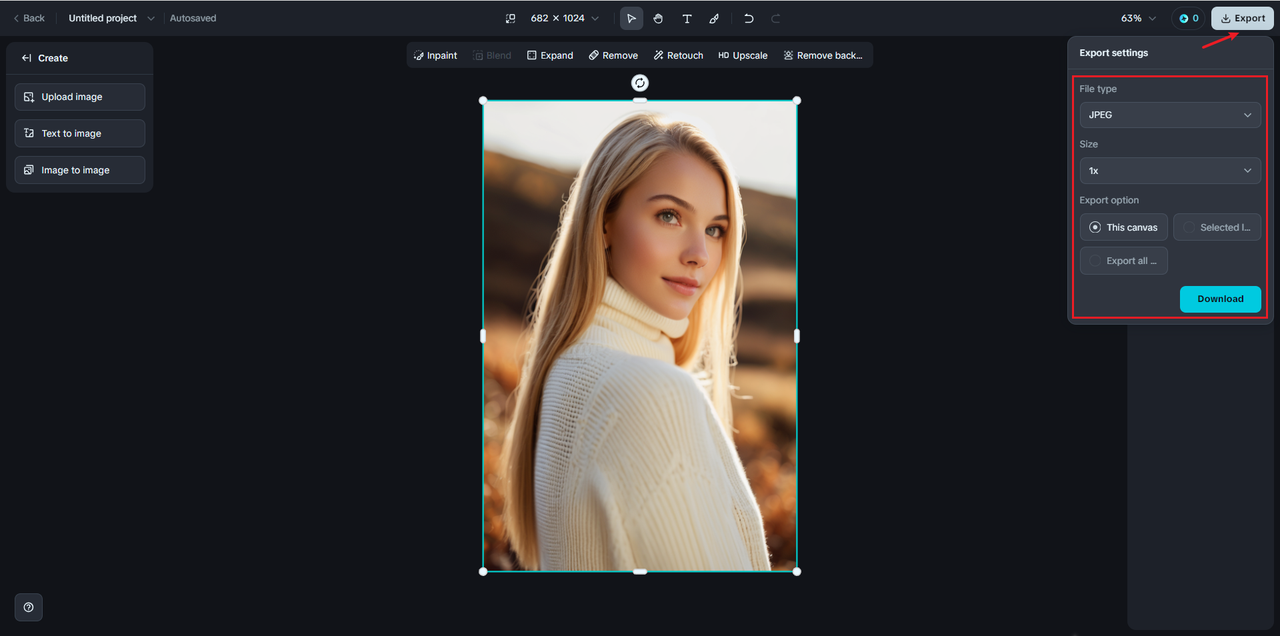Click HD Upscale
1280x636 pixels.
coord(743,55)
